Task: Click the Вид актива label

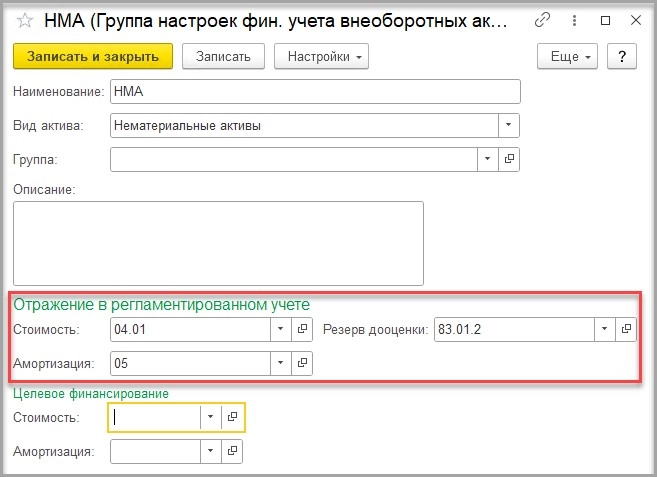Action: (48, 125)
